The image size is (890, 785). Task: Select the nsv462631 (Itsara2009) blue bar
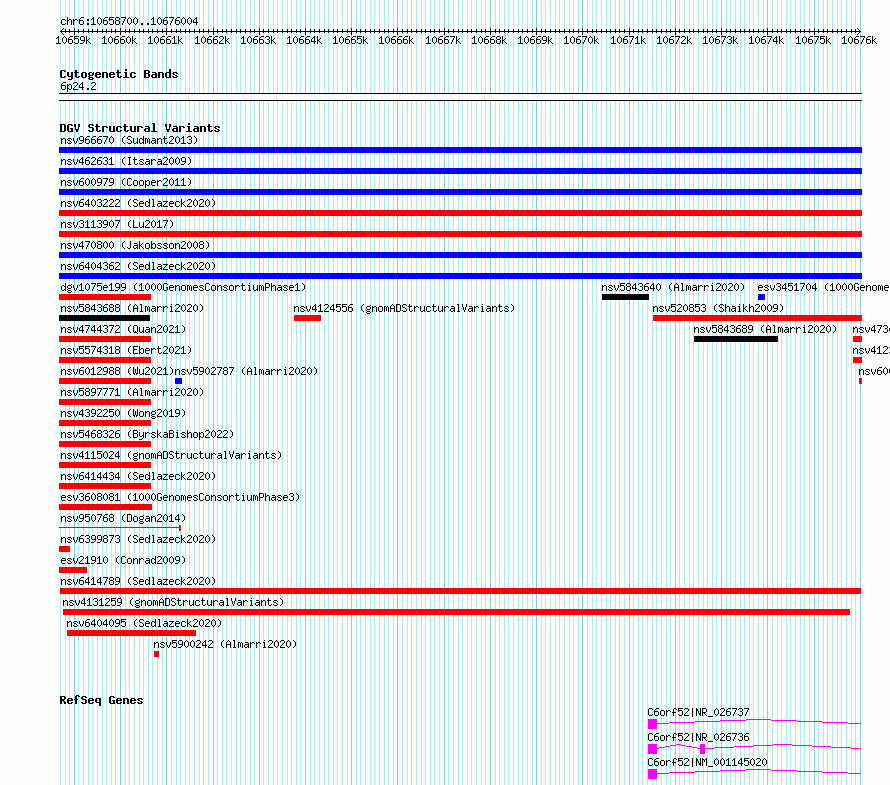pyautogui.click(x=460, y=171)
